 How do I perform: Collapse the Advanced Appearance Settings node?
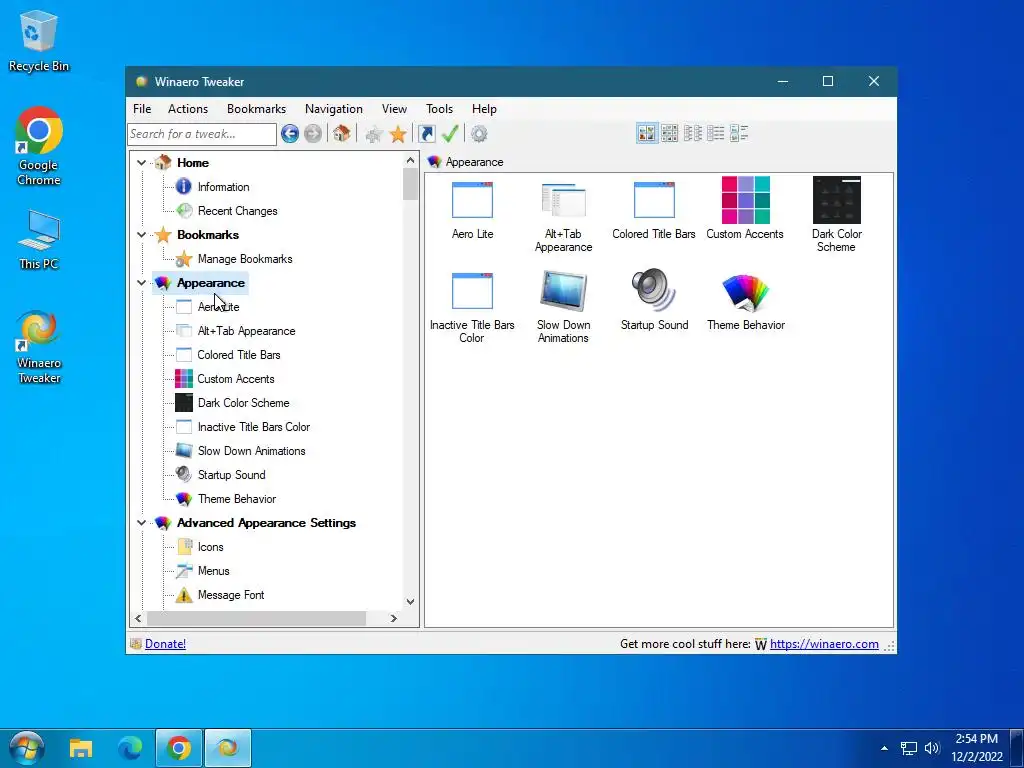click(141, 522)
